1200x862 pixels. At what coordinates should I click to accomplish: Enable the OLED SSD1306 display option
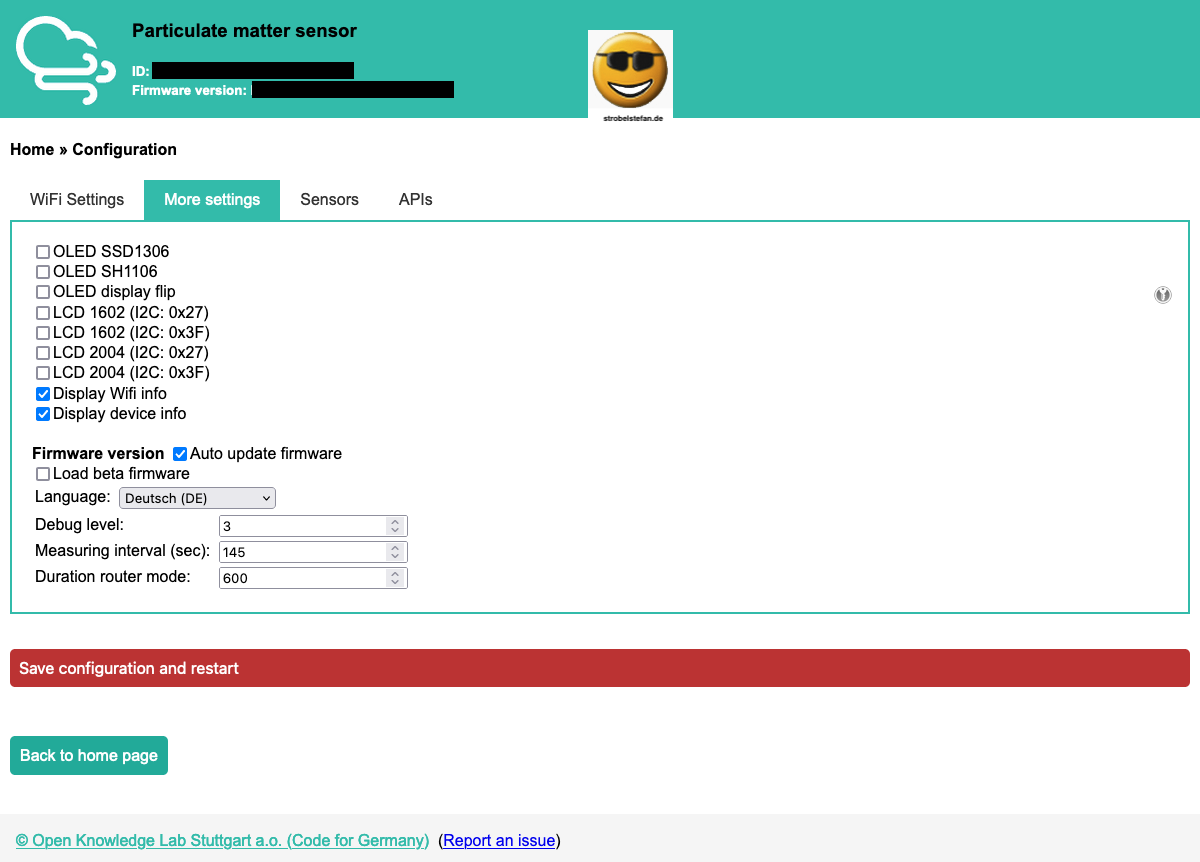coord(42,251)
